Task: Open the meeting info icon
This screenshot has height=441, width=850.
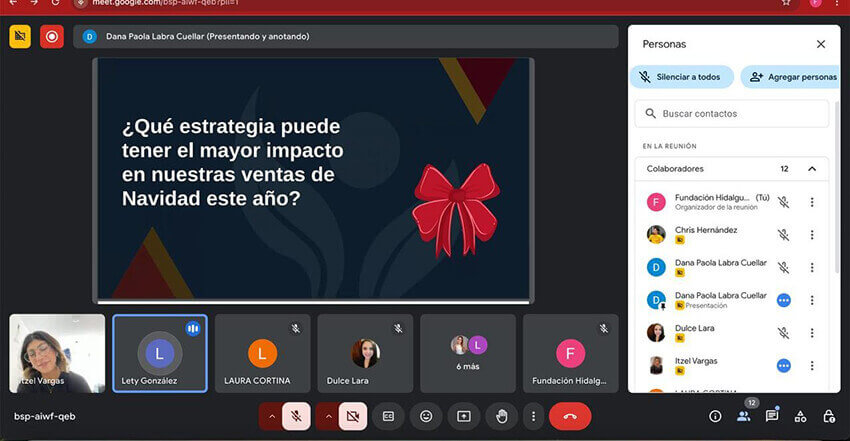Action: pos(715,416)
